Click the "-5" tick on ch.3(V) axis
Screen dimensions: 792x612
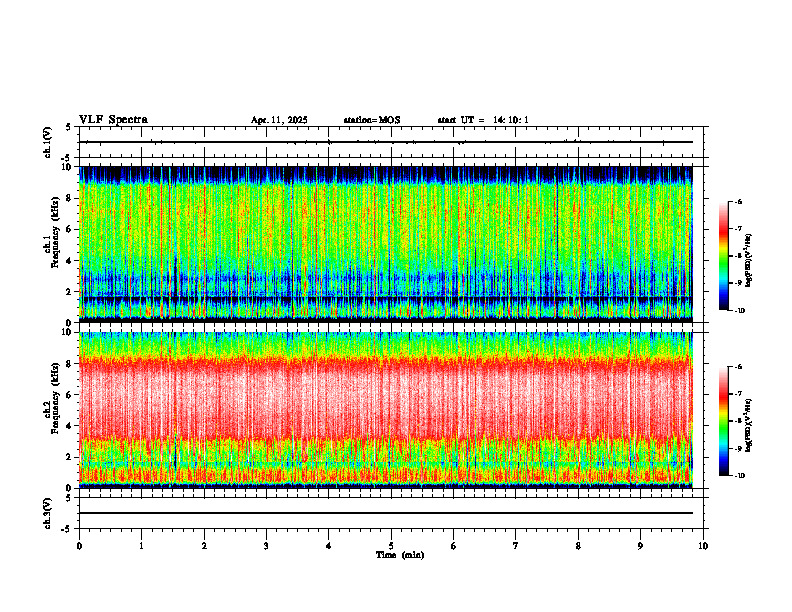68,529
